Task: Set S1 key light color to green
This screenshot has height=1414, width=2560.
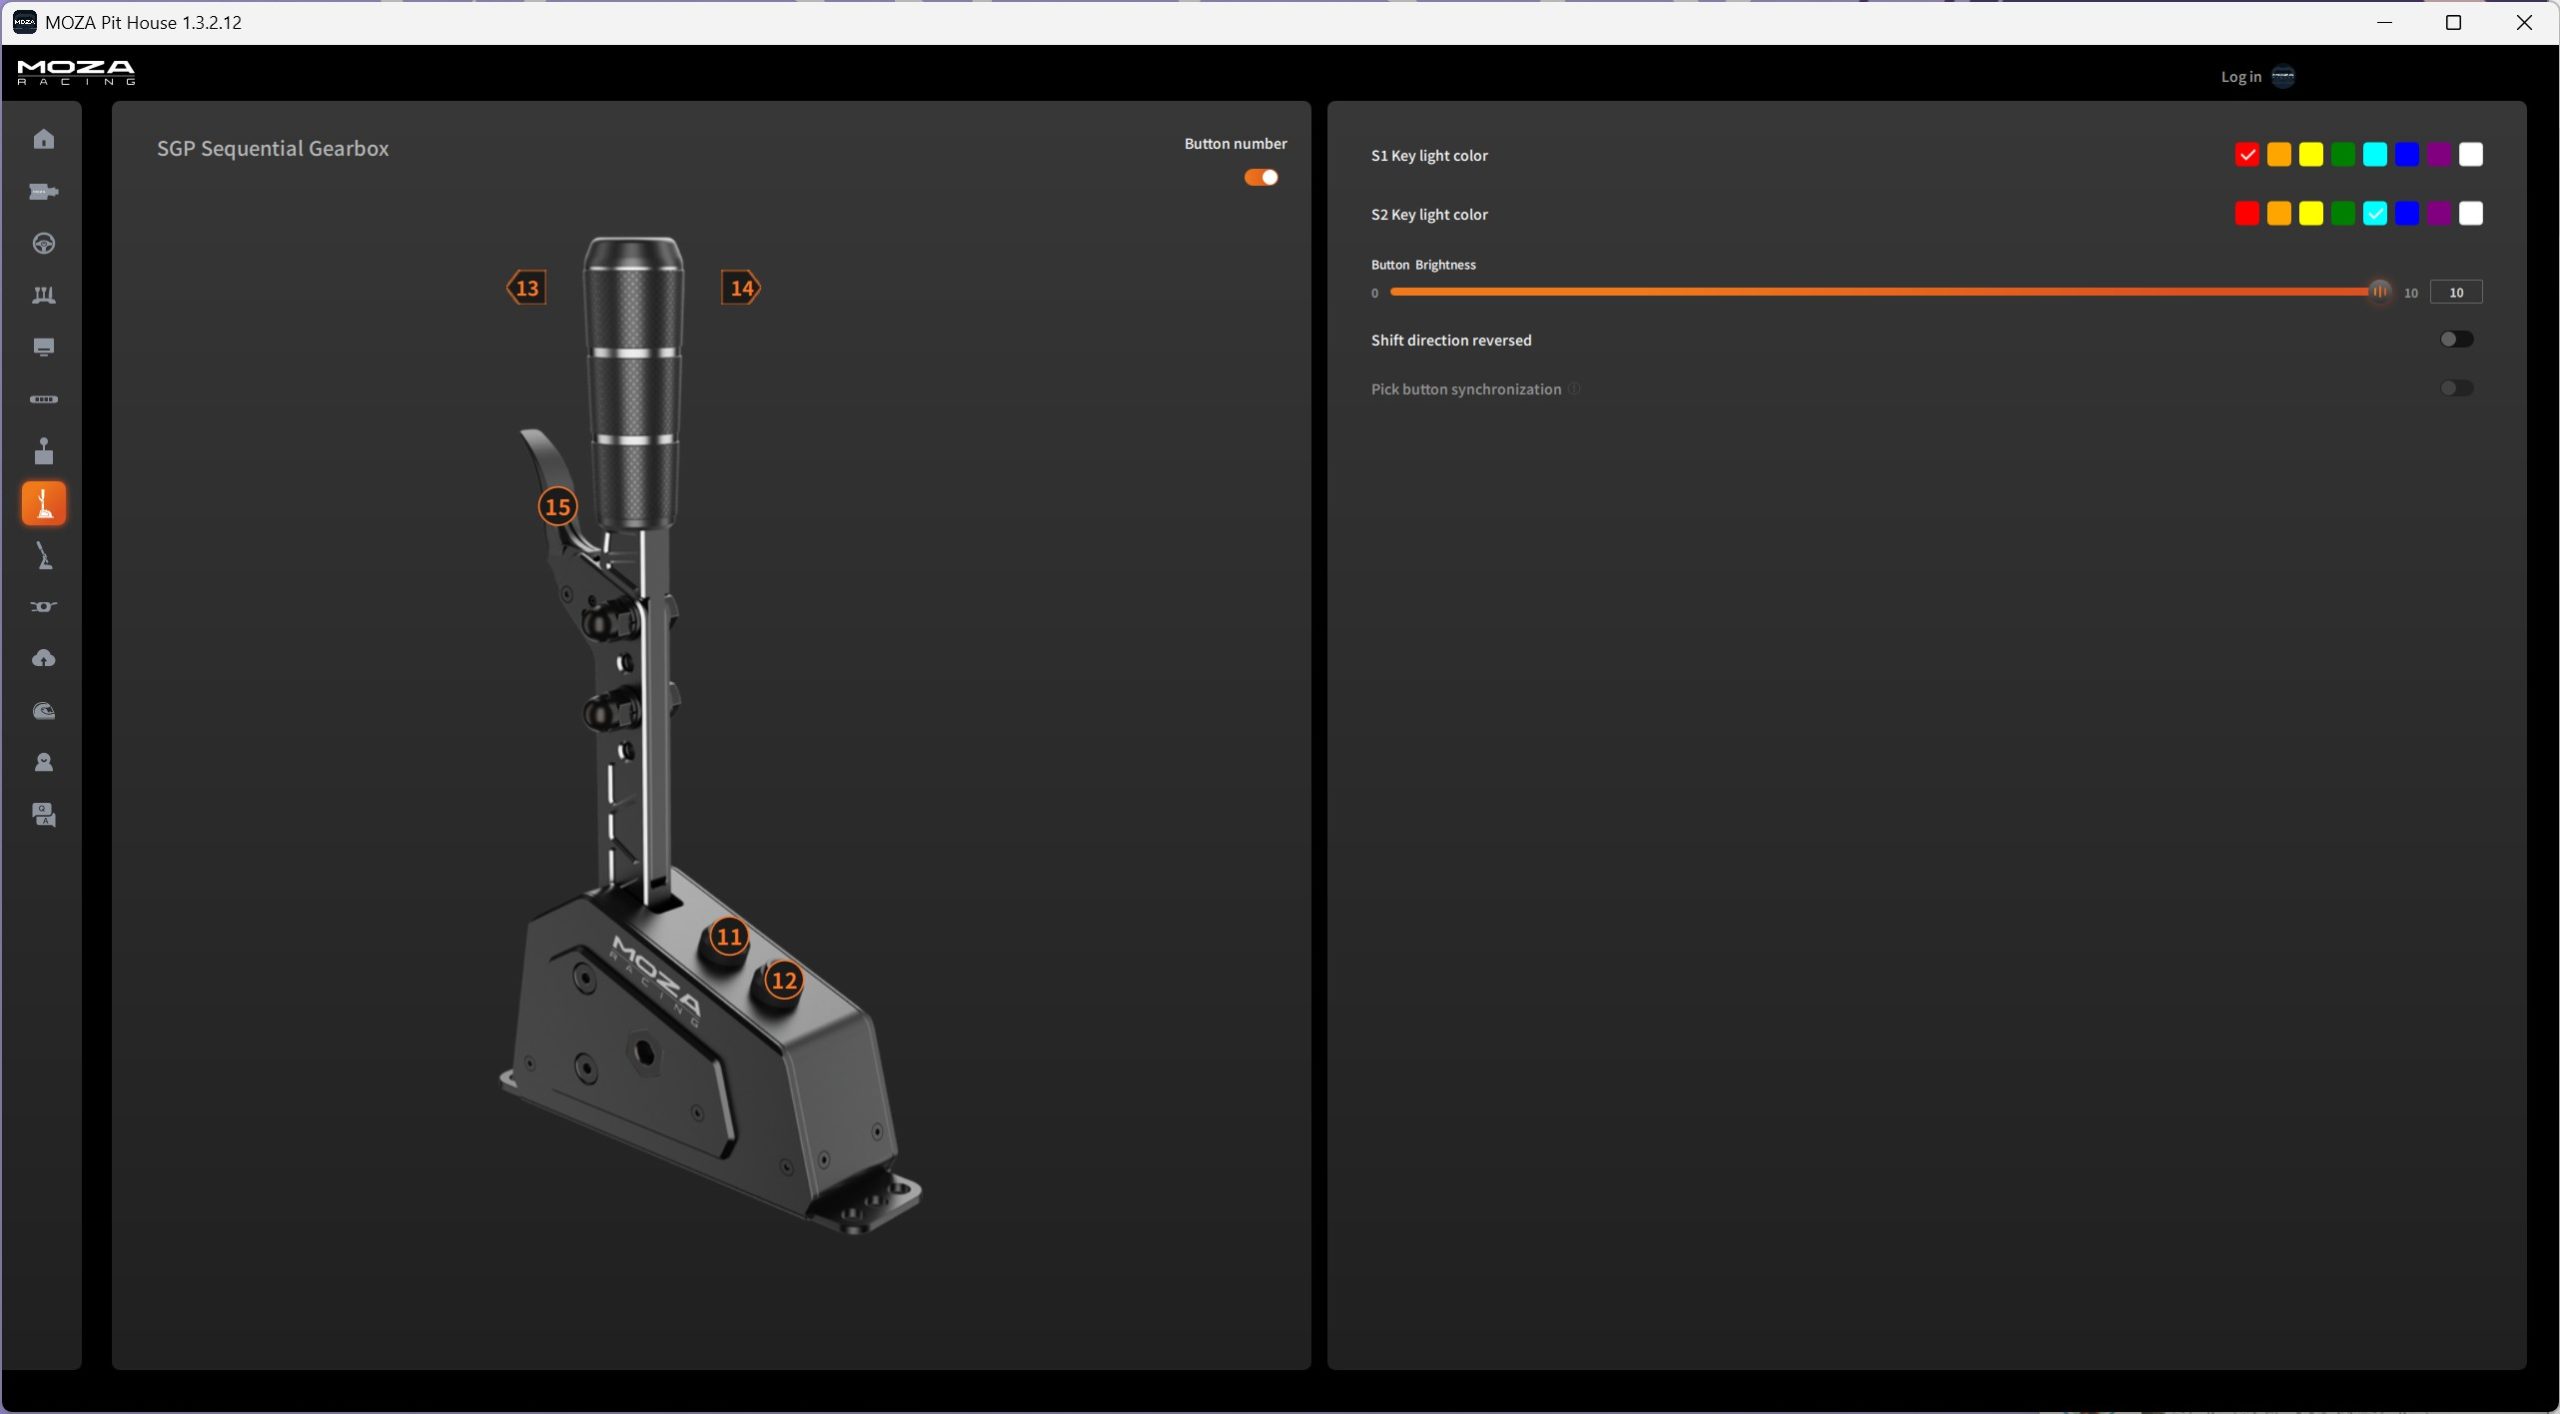Action: (x=2343, y=154)
